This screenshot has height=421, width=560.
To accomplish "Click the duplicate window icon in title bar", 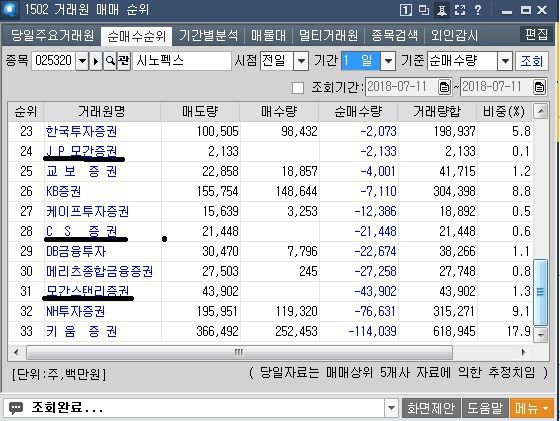I will click(x=424, y=10).
